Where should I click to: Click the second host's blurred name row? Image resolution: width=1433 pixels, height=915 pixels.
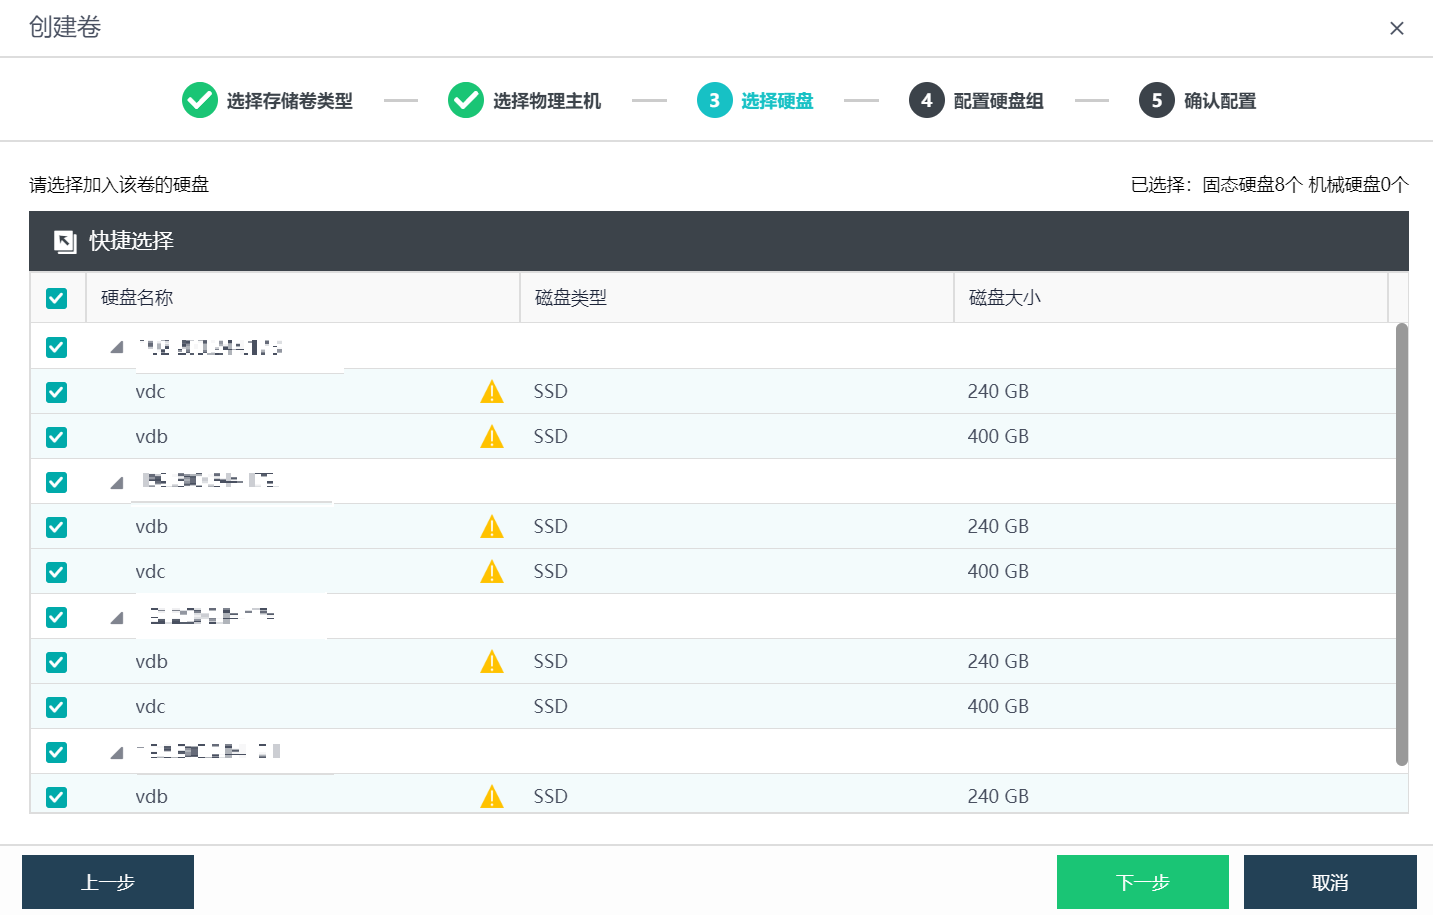(x=208, y=481)
